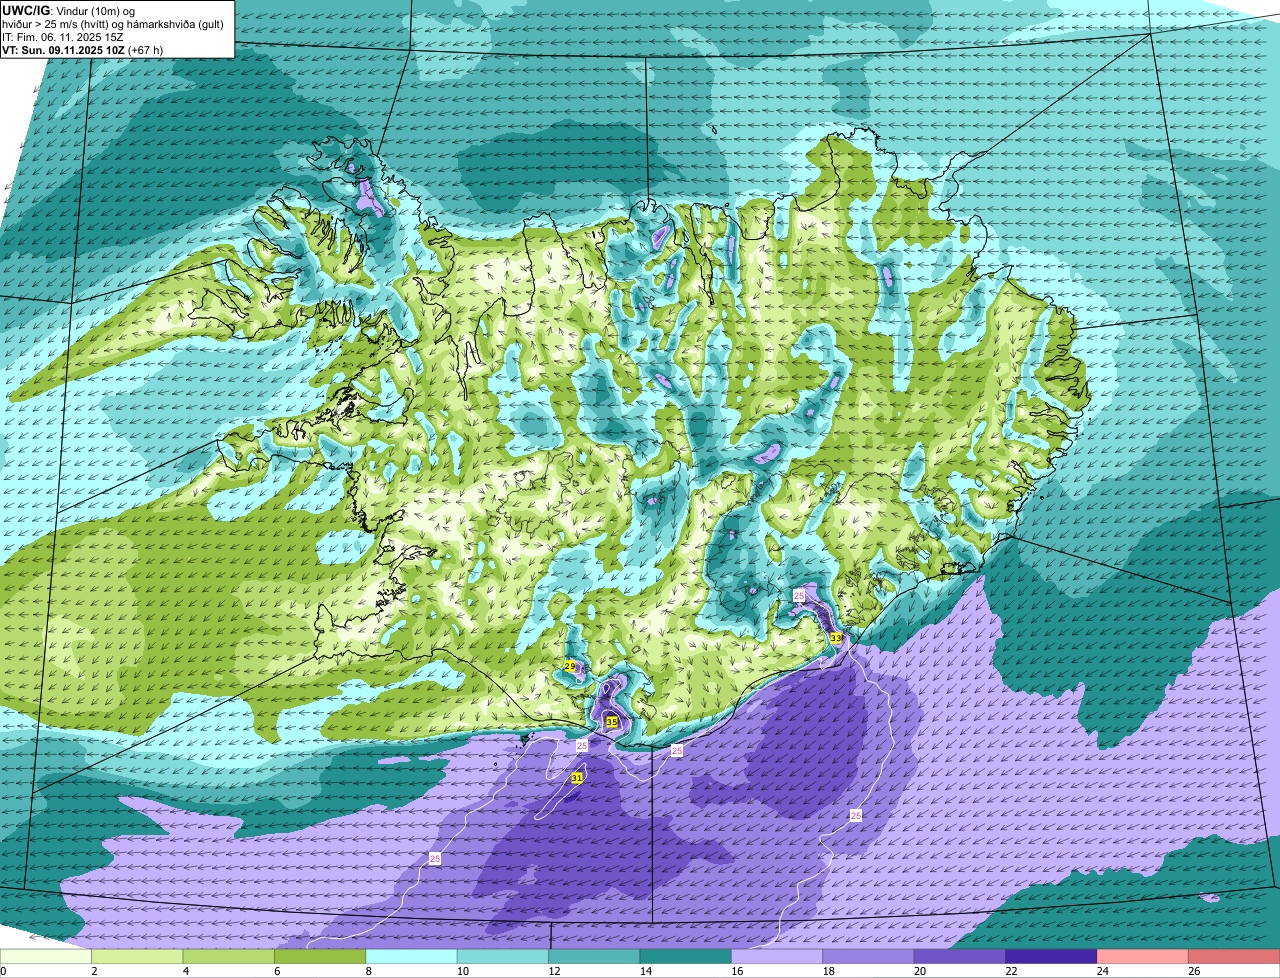Click the title line 'UWC/IG: Vindur (10m) og'
This screenshot has height=978, width=1280.
click(x=68, y=10)
